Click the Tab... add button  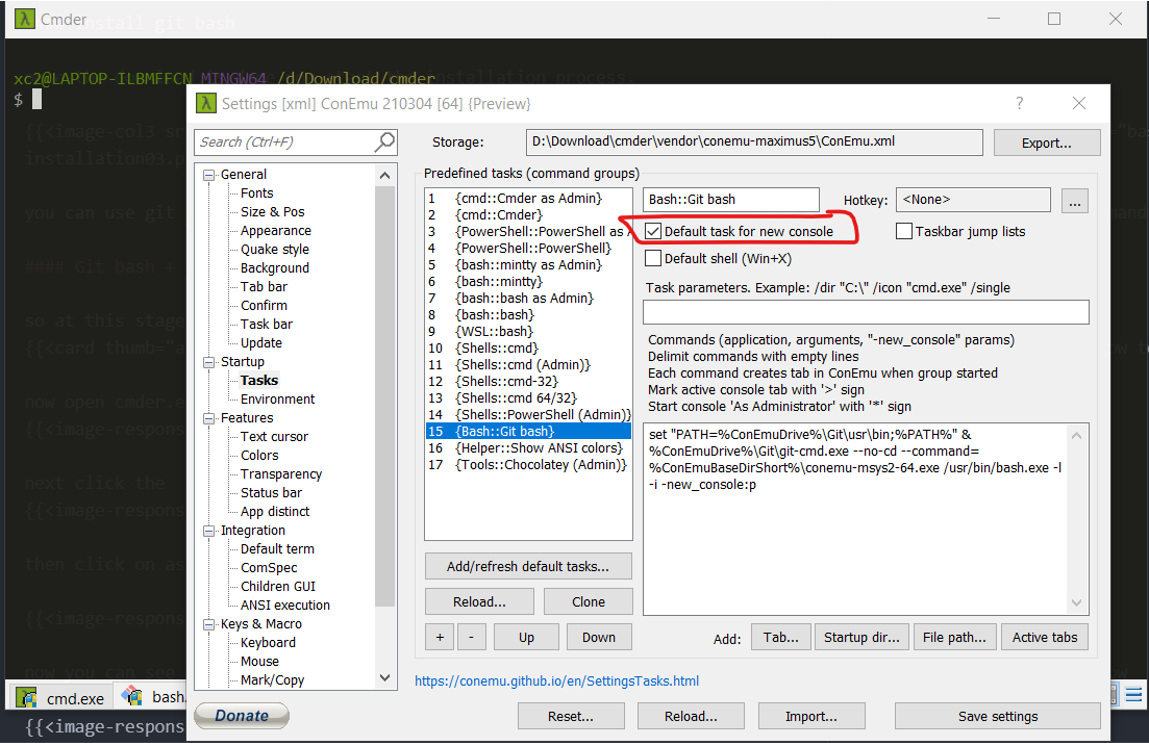pos(780,637)
